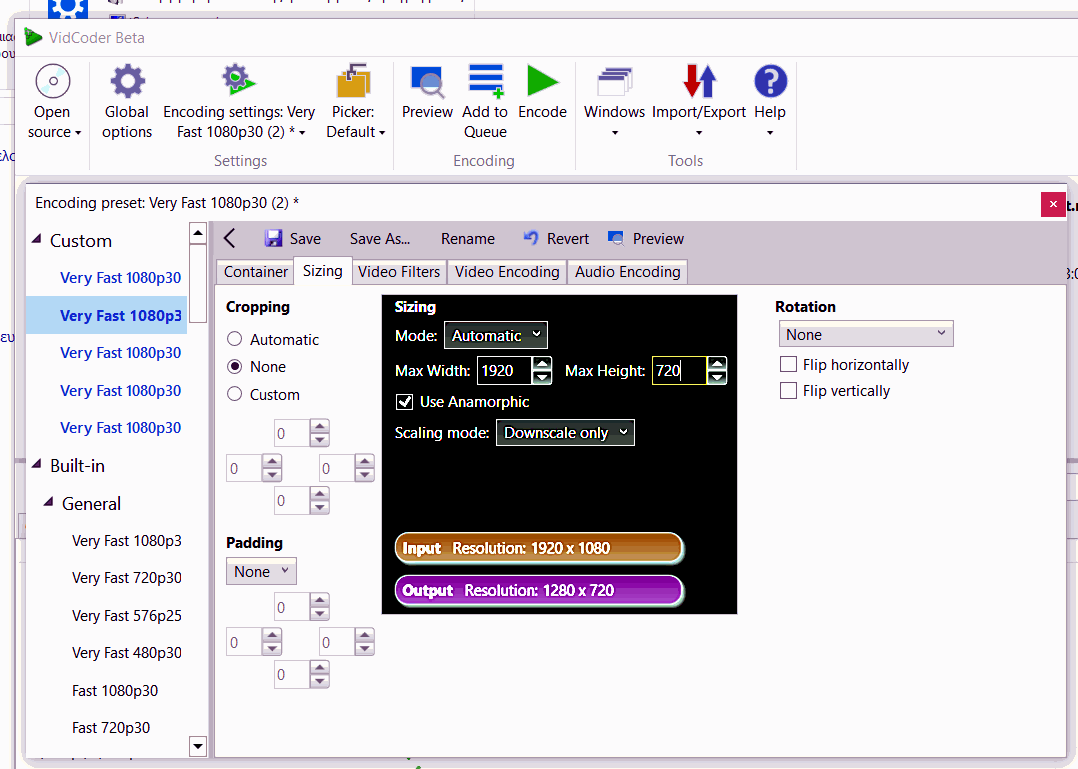The width and height of the screenshot is (1078, 769).
Task: Switch to the Container tab
Action: (256, 272)
